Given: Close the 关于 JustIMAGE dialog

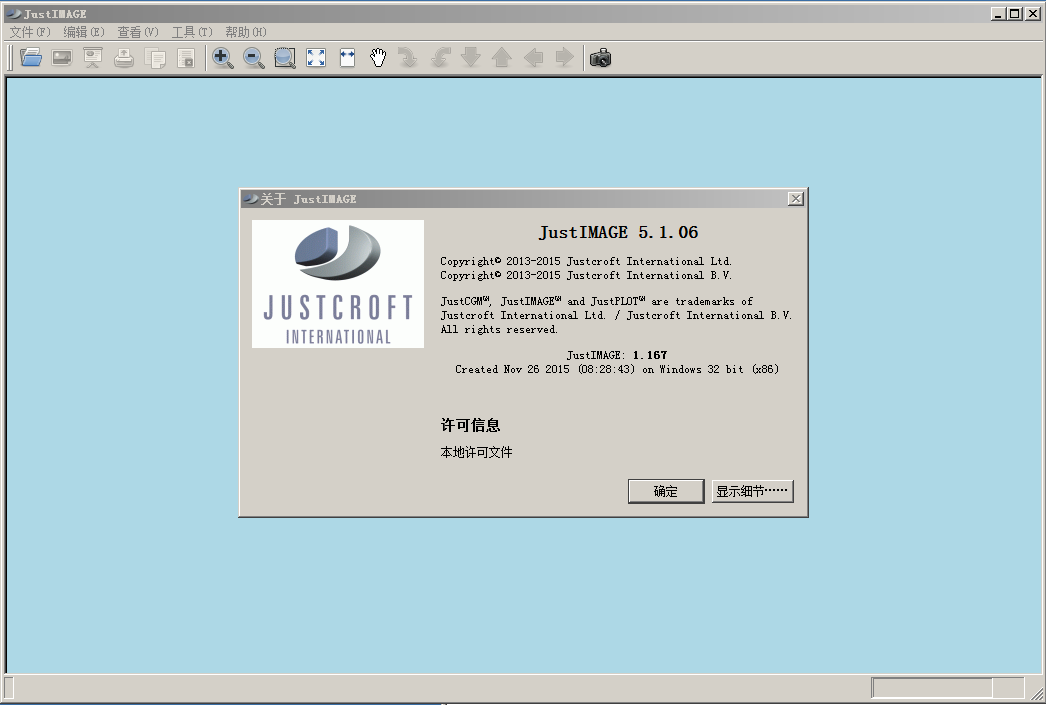Looking at the screenshot, I should pos(795,199).
